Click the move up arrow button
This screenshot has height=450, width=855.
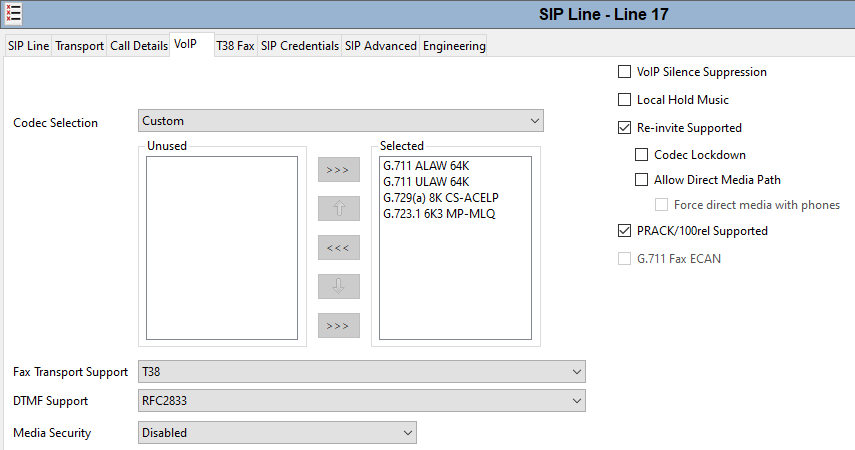click(339, 208)
